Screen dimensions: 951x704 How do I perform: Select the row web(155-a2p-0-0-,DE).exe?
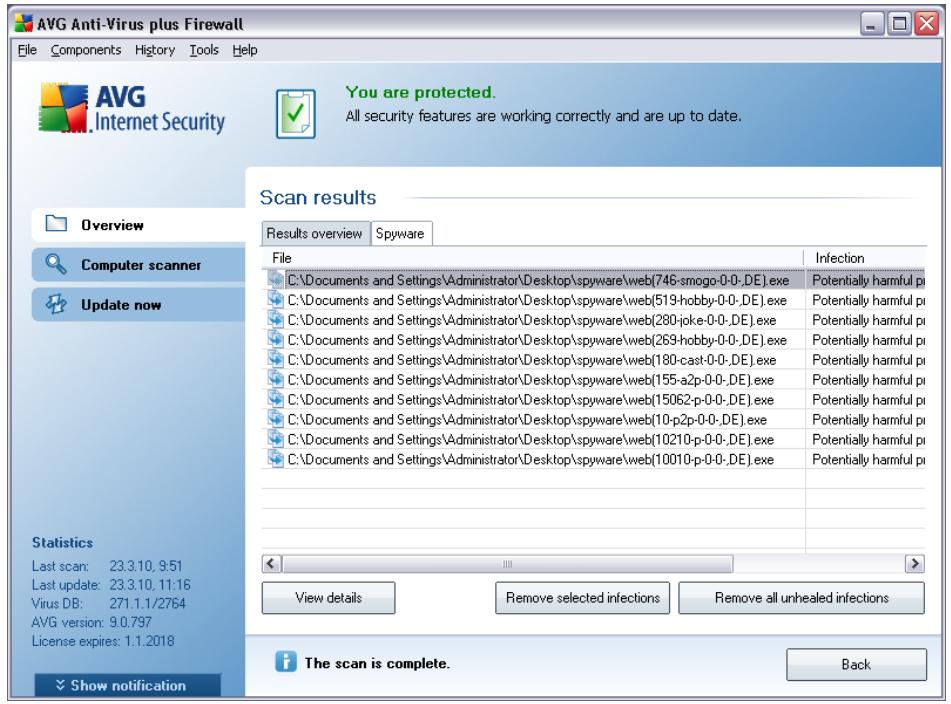[593, 380]
